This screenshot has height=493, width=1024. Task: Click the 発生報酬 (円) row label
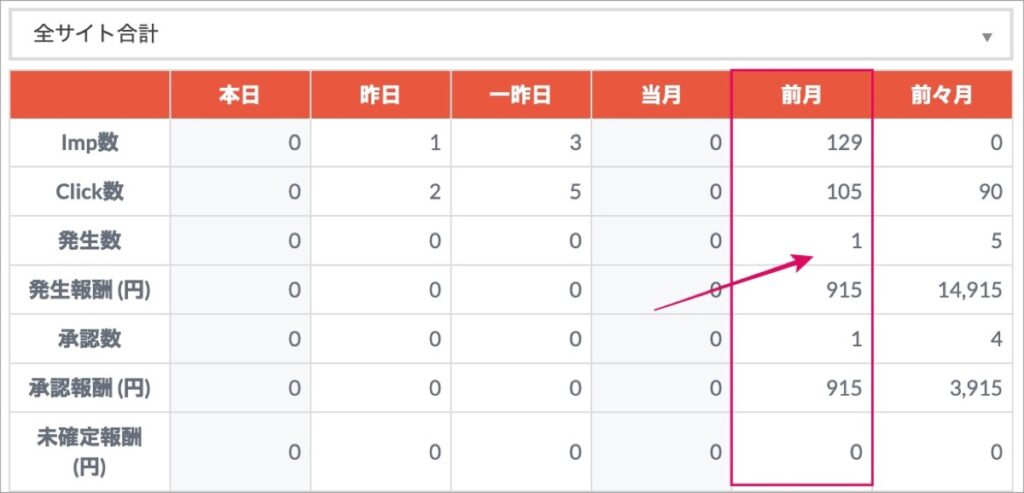point(89,290)
